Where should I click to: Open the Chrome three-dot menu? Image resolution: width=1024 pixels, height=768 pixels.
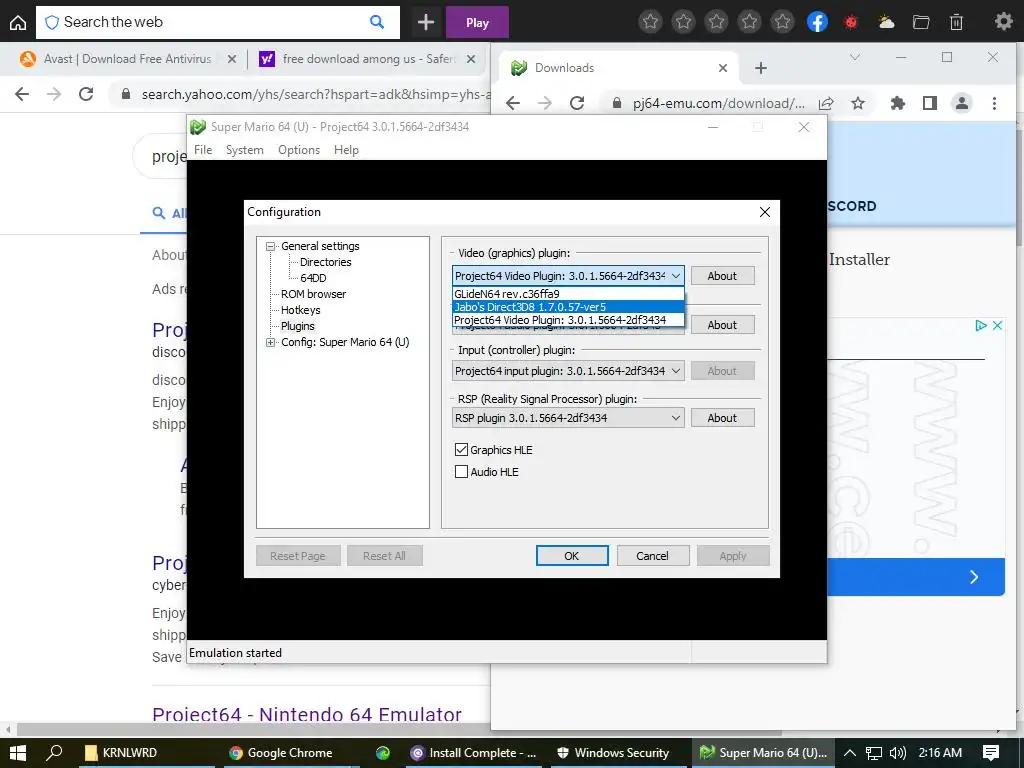pyautogui.click(x=994, y=103)
